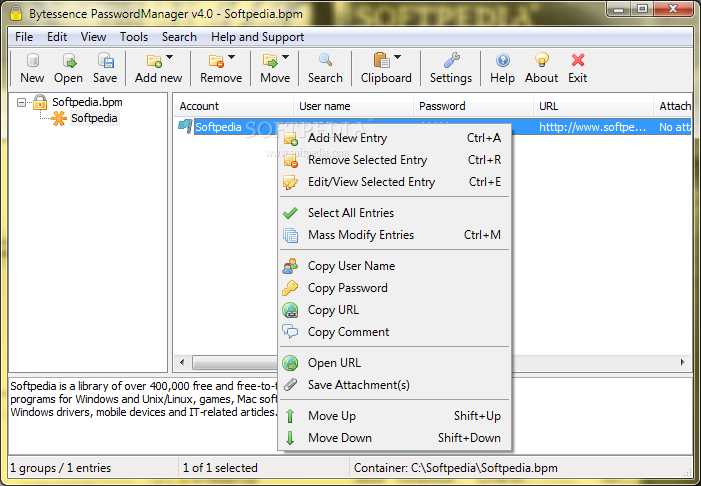
Task: Click the Search magnifier icon
Action: pos(325,60)
